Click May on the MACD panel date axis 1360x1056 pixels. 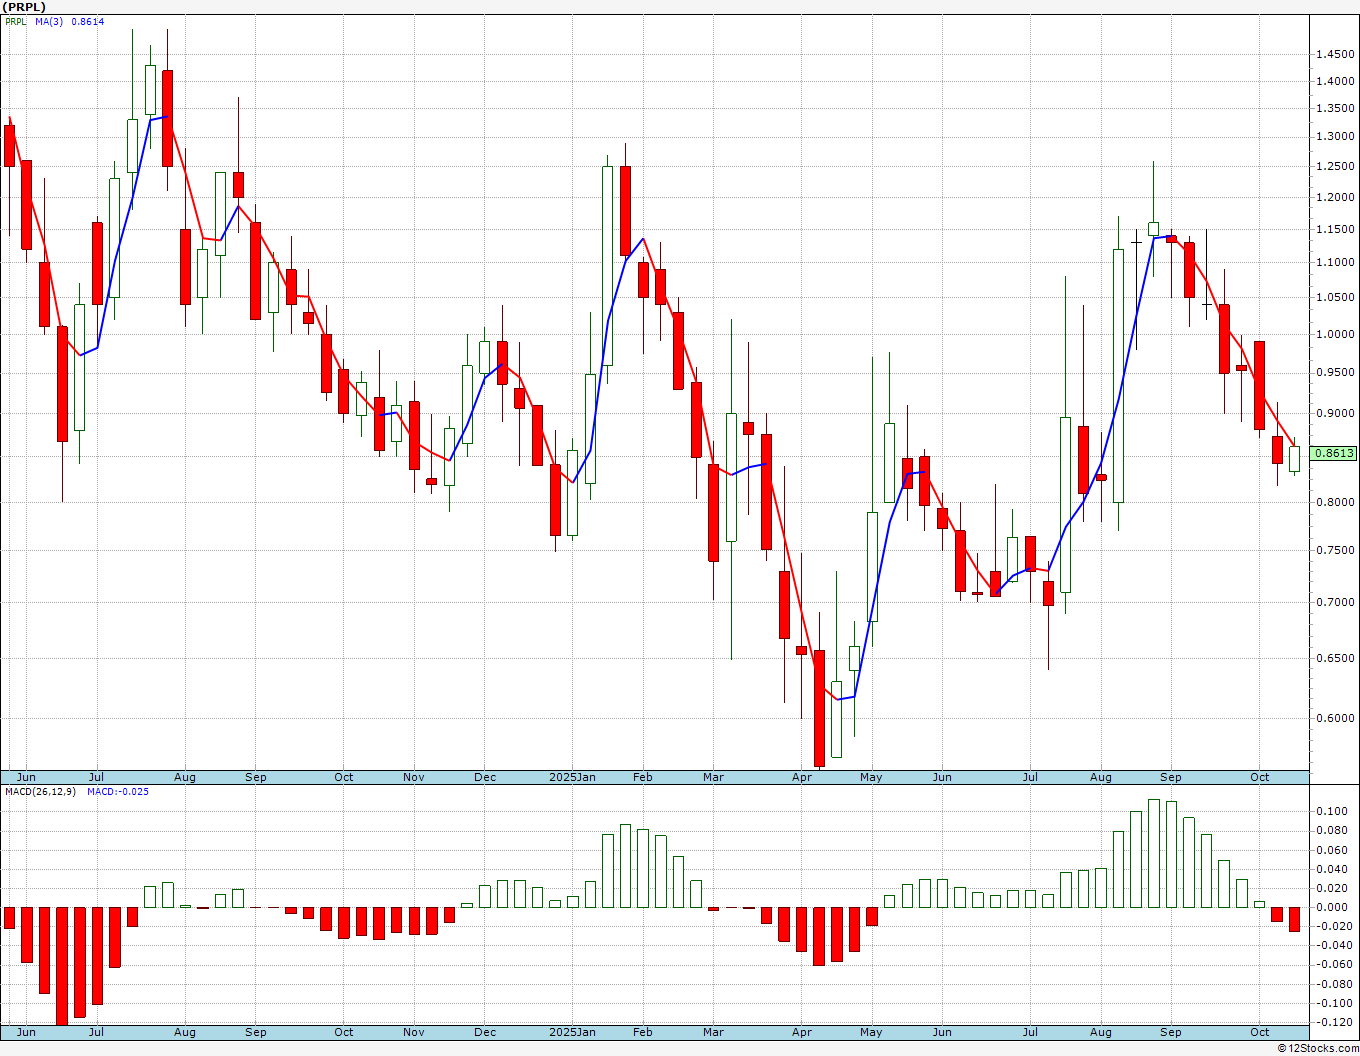[871, 1032]
